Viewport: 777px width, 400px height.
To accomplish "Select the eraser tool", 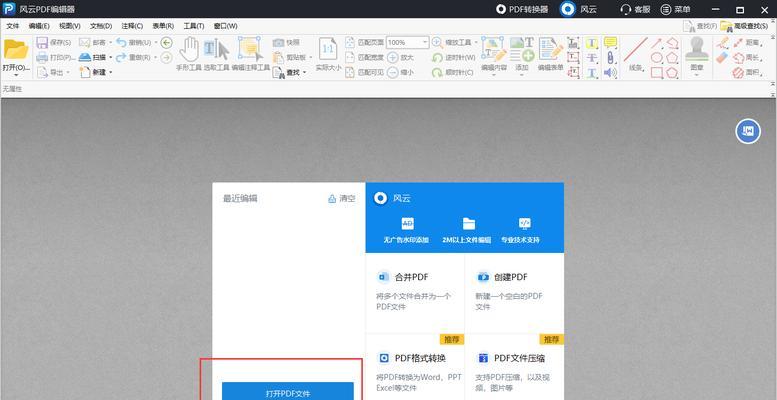I will click(x=722, y=57).
